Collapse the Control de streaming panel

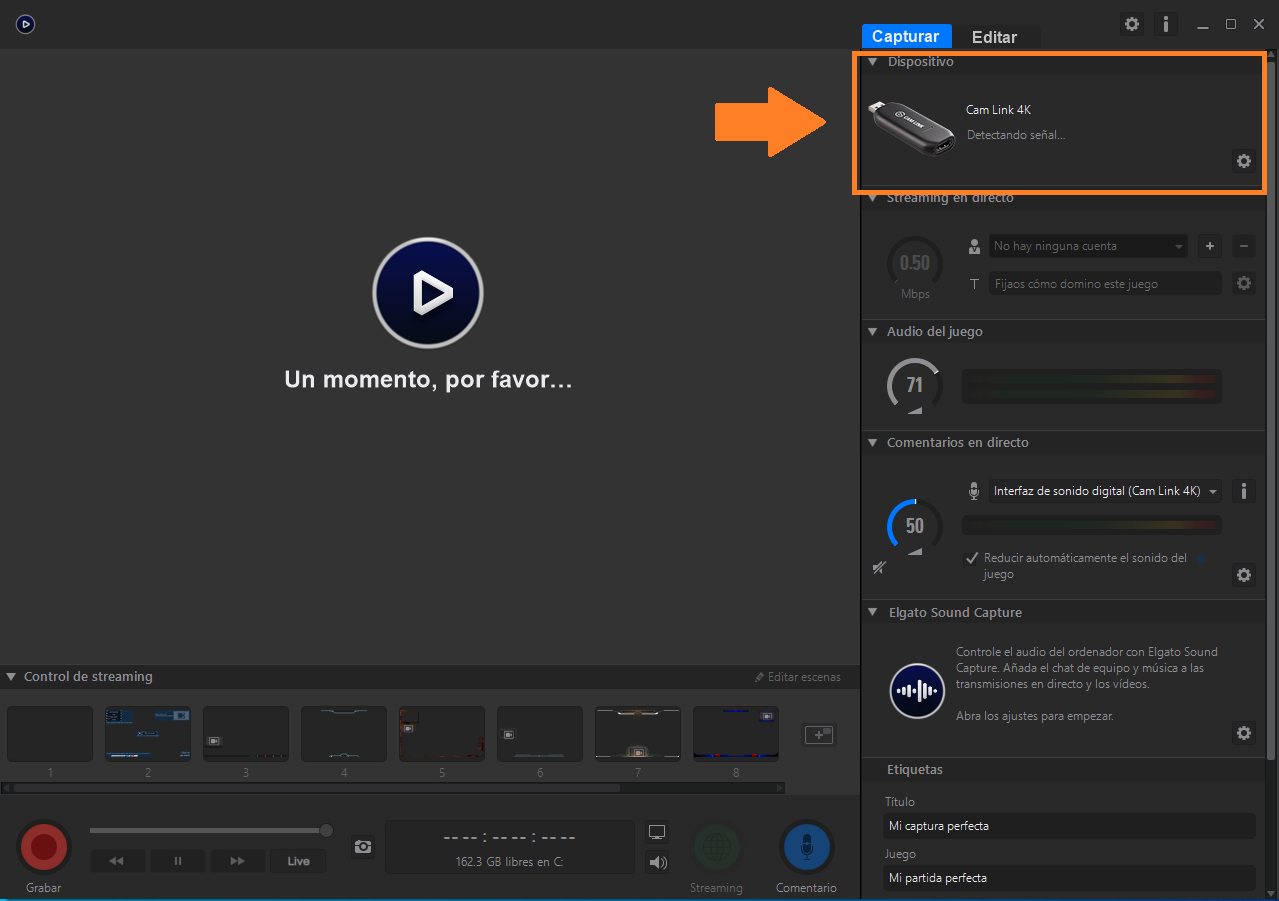point(12,677)
